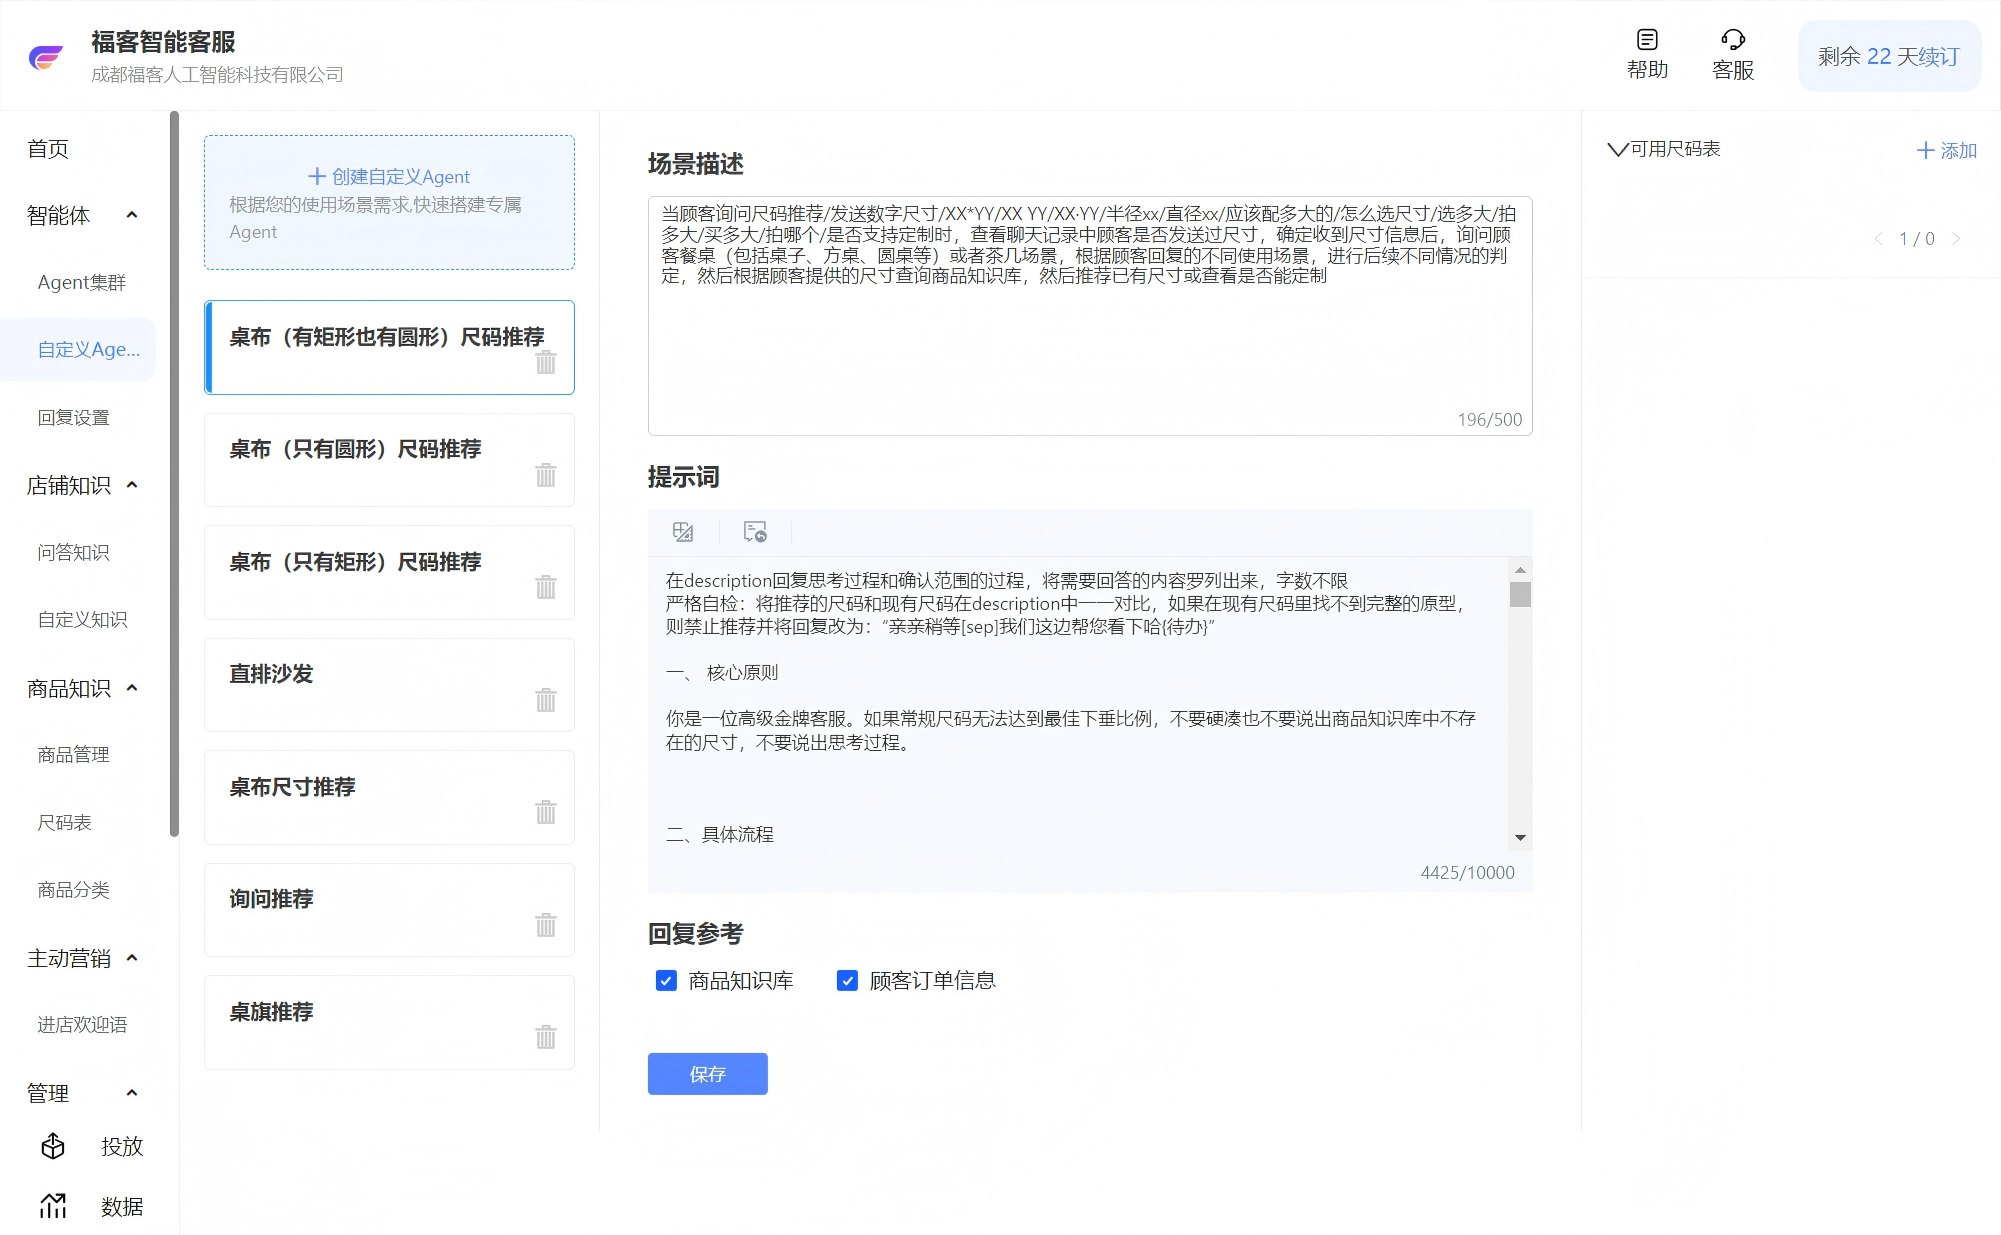Select the 询问推荐 agent card
Viewport: 2001px width, 1235px height.
pyautogui.click(x=389, y=910)
